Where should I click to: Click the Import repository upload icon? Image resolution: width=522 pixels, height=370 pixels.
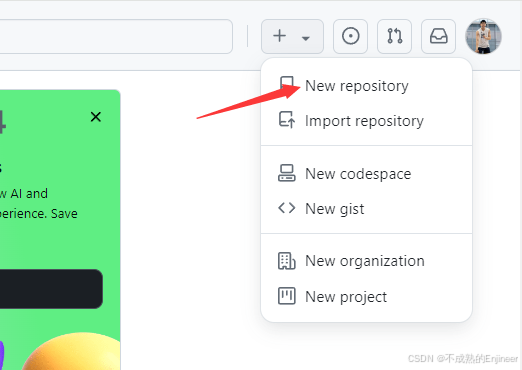(x=287, y=120)
